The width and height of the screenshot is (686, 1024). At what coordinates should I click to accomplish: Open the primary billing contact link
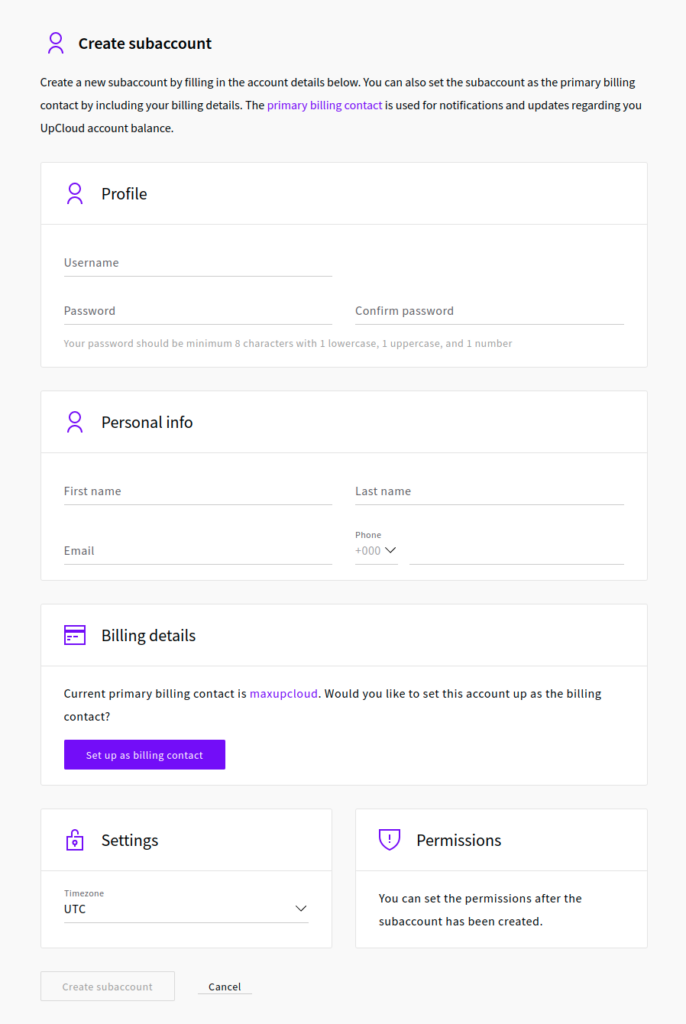click(324, 105)
